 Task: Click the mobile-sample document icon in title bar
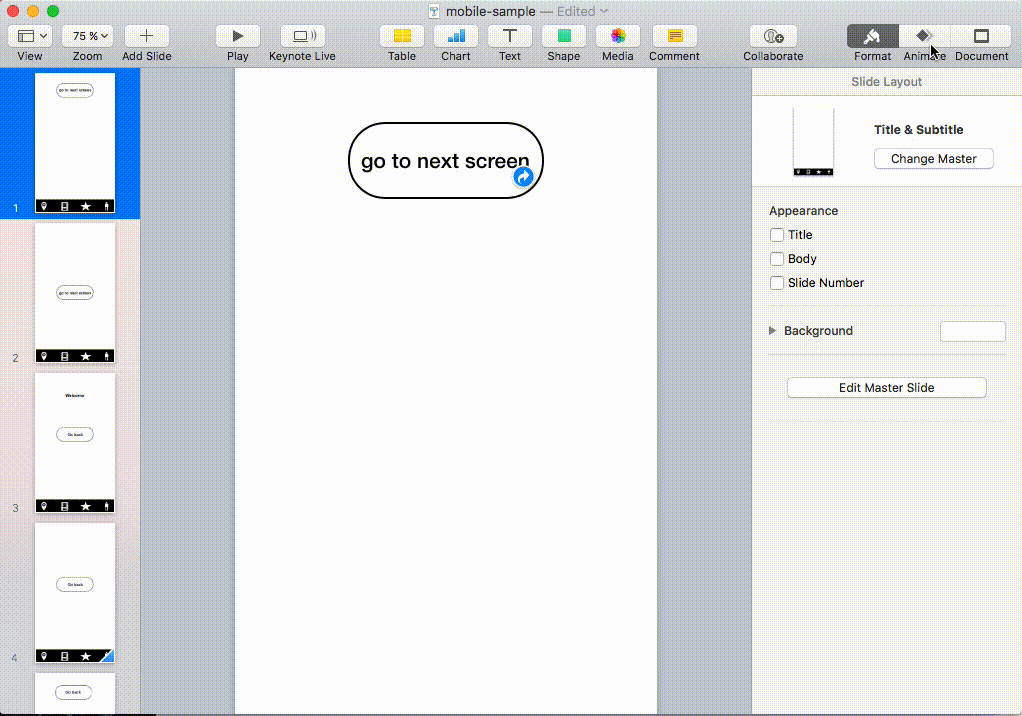[x=434, y=11]
